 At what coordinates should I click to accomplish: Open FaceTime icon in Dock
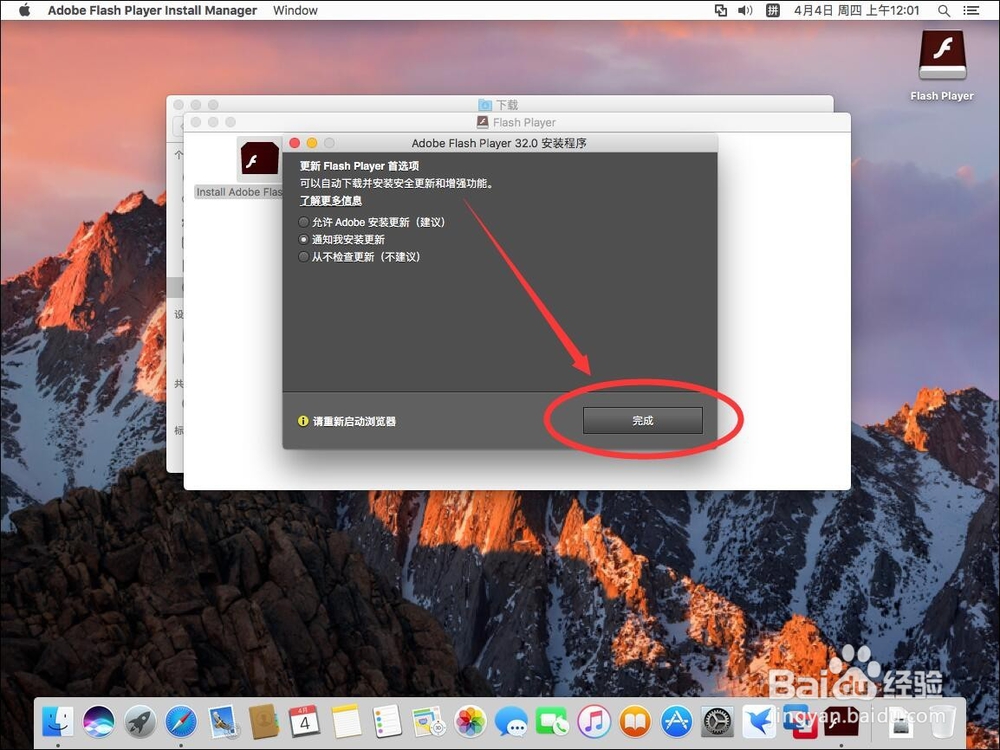pos(552,721)
